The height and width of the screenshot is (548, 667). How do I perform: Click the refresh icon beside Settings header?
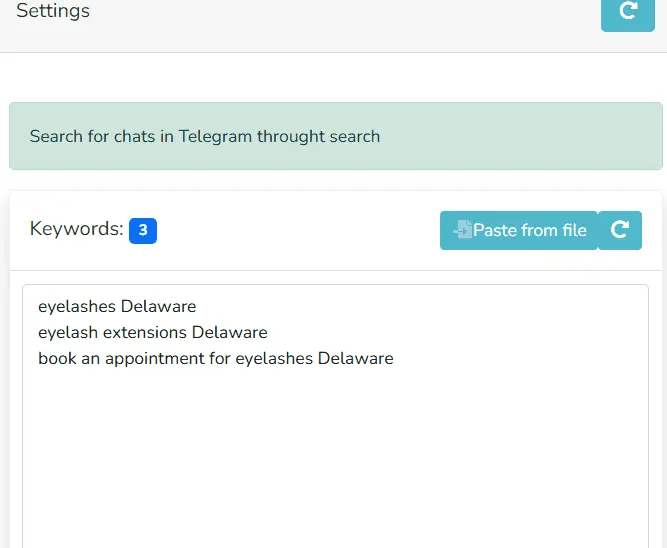point(627,13)
